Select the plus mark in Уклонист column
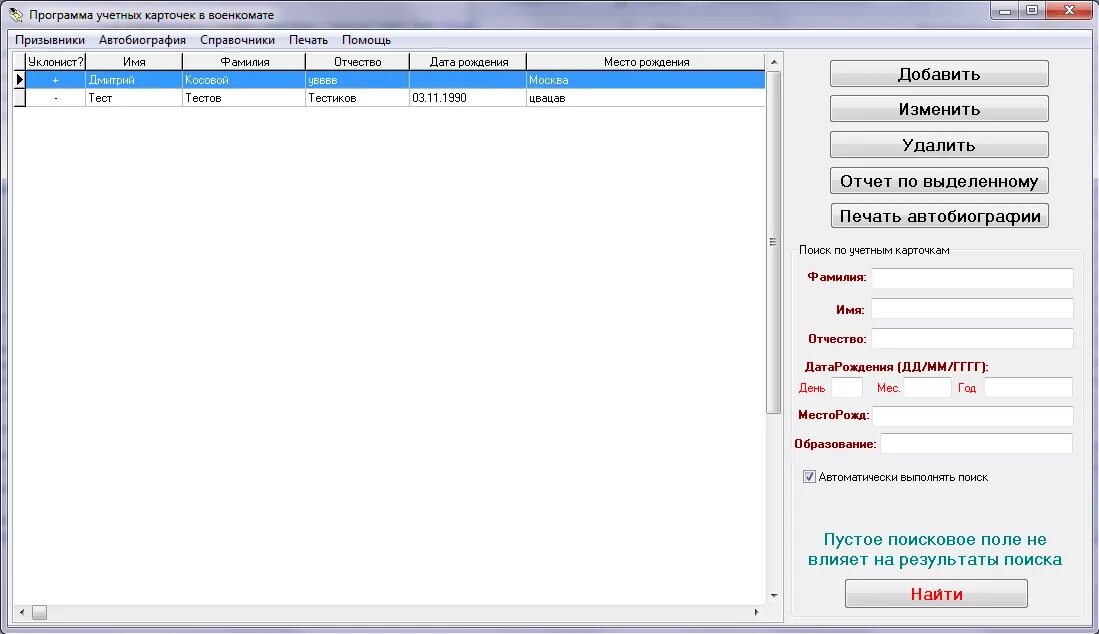 55,80
